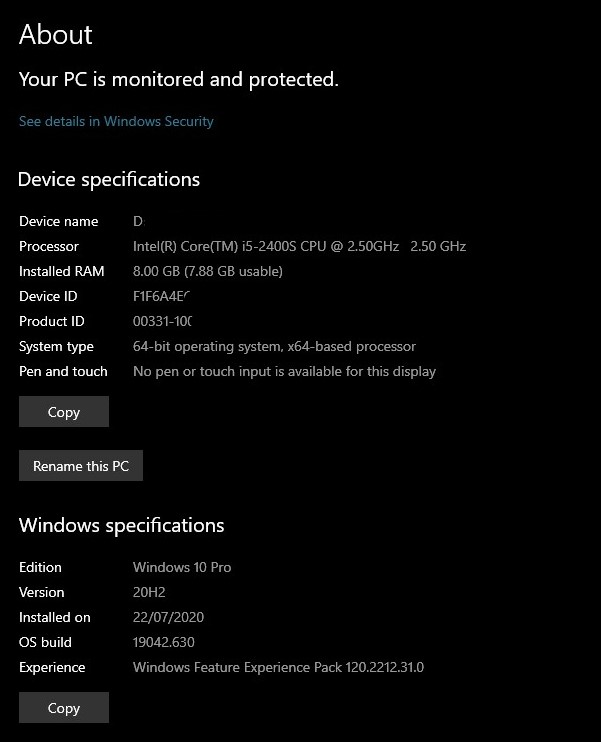The width and height of the screenshot is (601, 742).
Task: Click the monitored and protected status text
Action: 179,79
